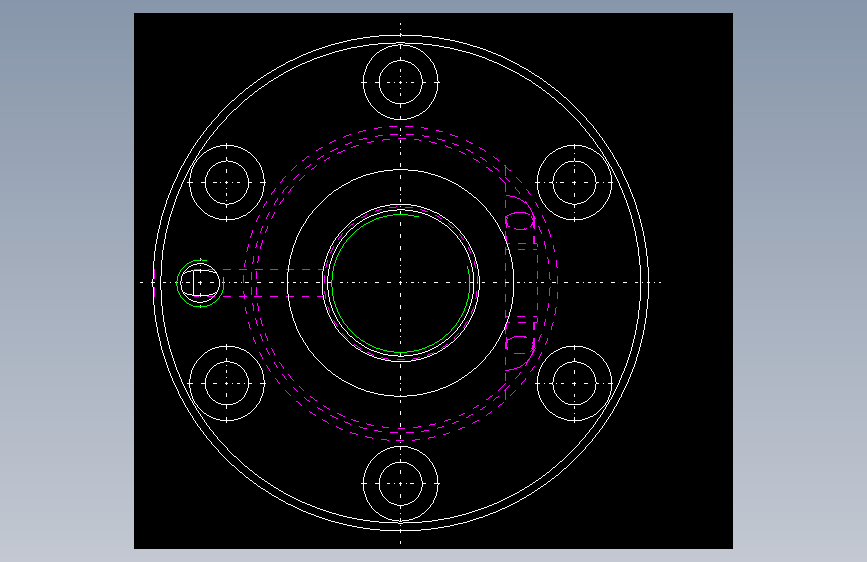
Task: Click the green center bore circle
Action: tap(401, 283)
